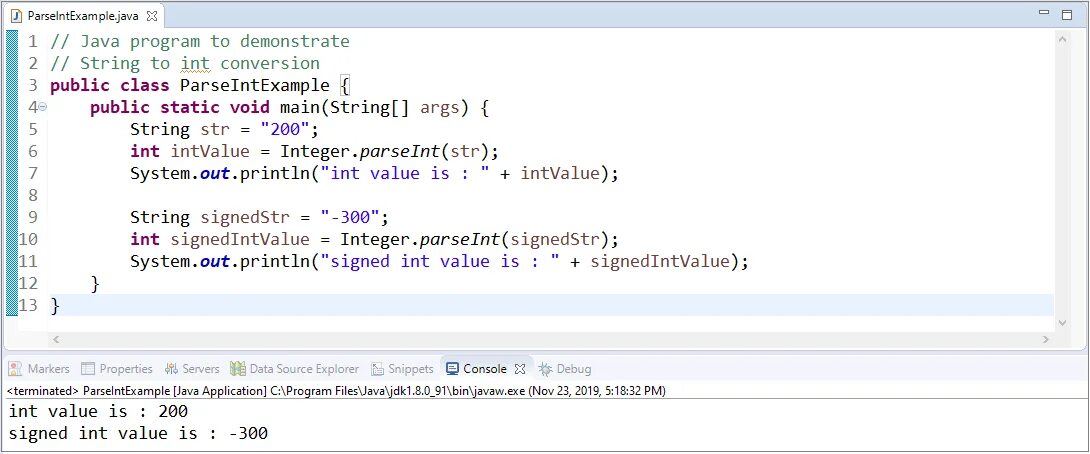Click line number 13 in gutter
1090x454 pixels.
tap(28, 305)
